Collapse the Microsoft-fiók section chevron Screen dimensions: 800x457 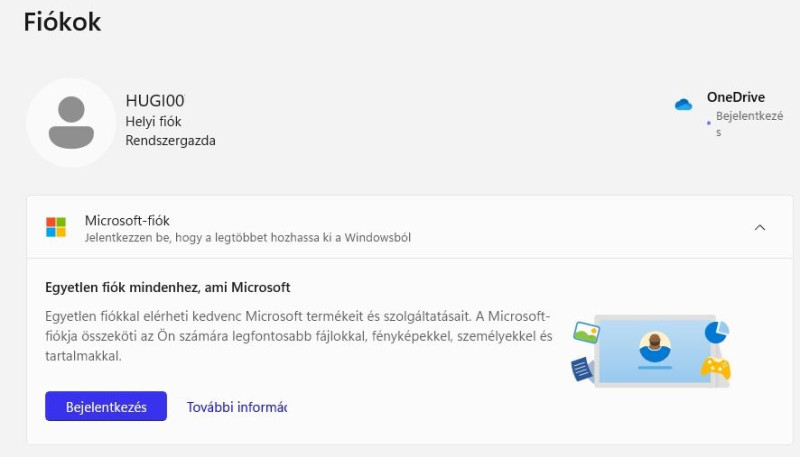tap(760, 227)
